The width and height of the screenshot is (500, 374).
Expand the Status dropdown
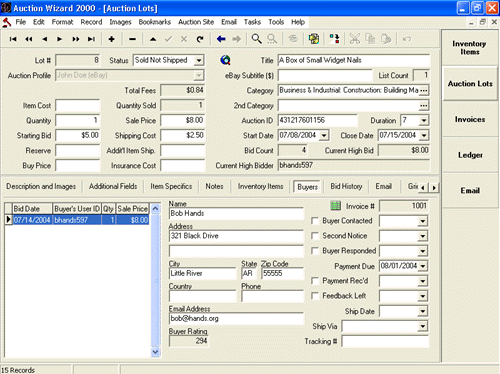(199, 60)
